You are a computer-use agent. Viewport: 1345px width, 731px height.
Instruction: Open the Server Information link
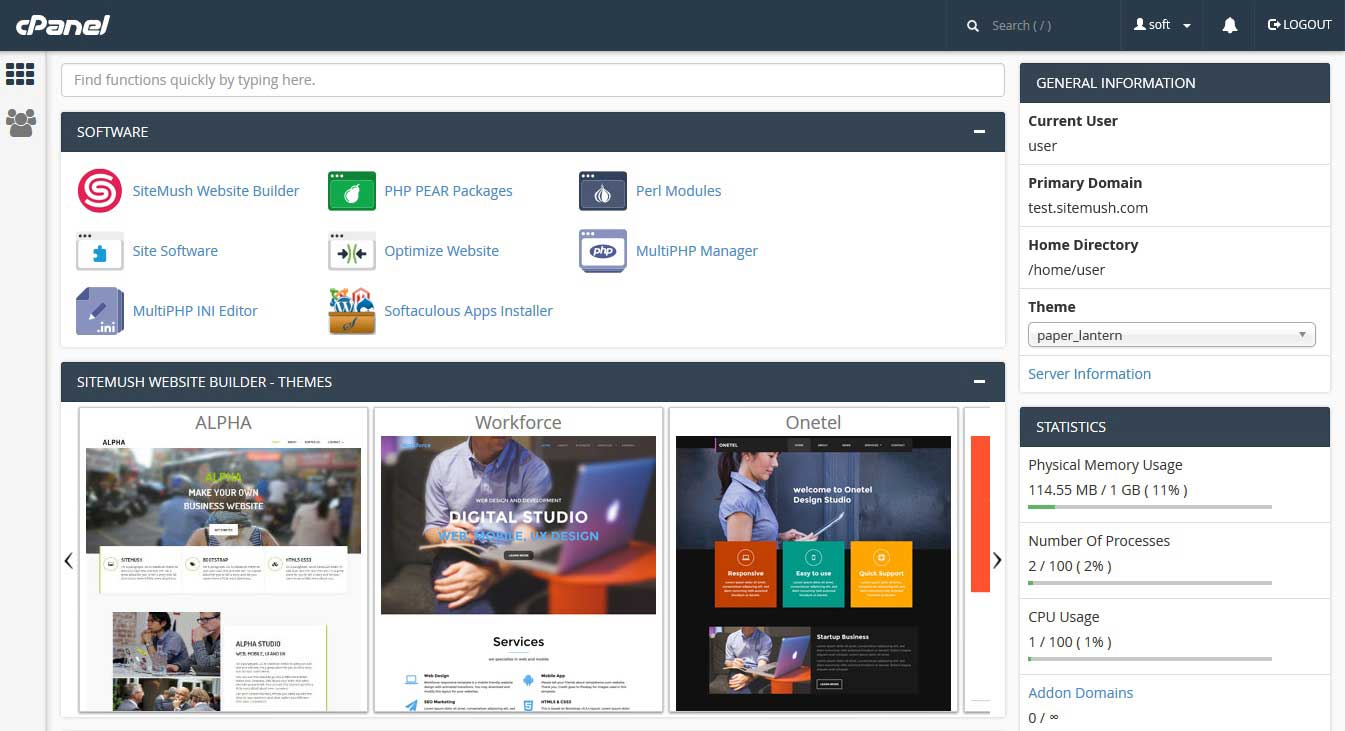pyautogui.click(x=1089, y=374)
